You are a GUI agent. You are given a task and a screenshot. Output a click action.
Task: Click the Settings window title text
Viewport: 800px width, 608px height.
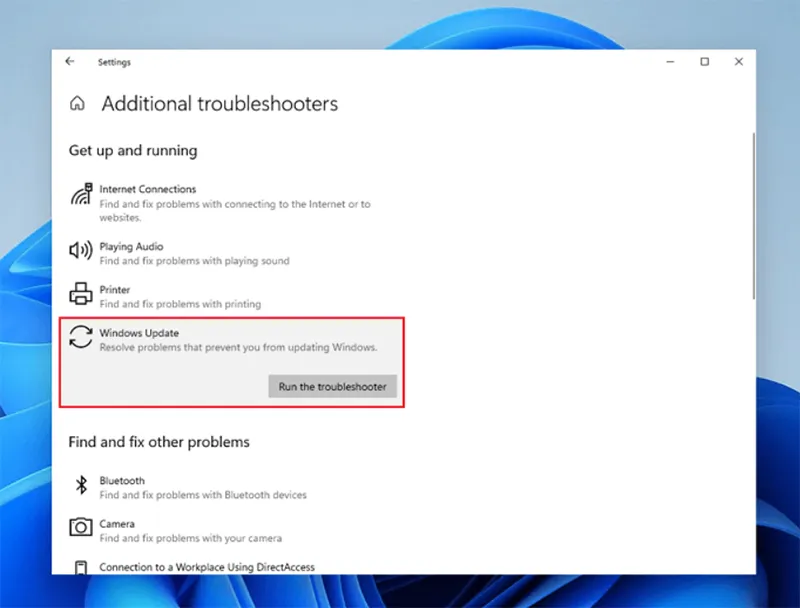point(114,62)
